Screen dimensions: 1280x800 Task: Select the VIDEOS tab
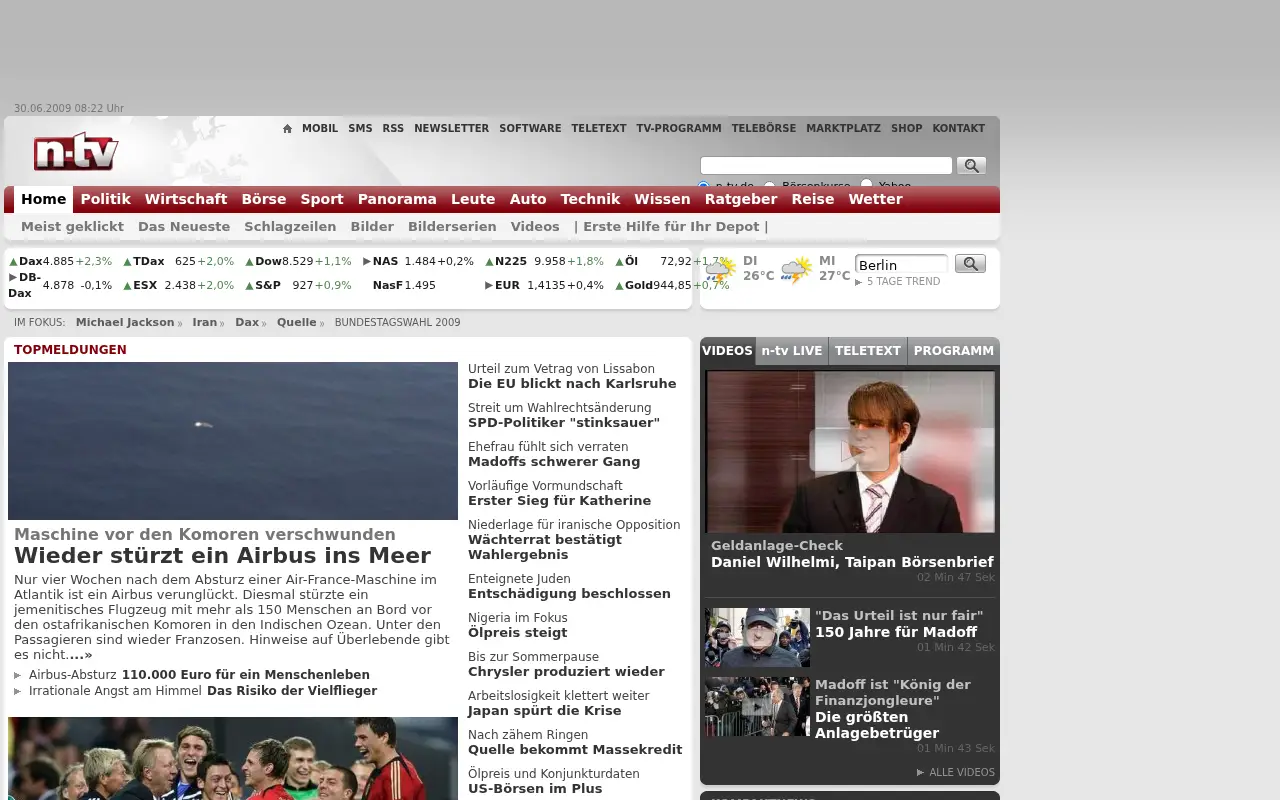pyautogui.click(x=727, y=351)
